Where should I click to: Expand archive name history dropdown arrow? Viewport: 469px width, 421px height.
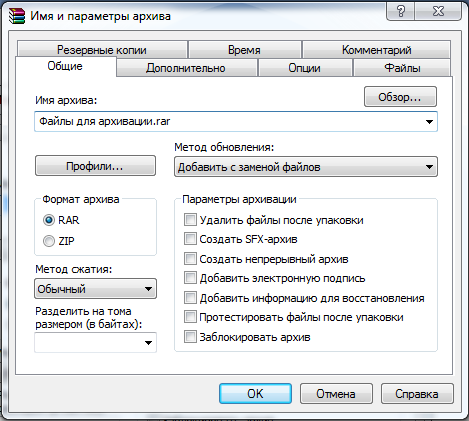click(x=429, y=122)
